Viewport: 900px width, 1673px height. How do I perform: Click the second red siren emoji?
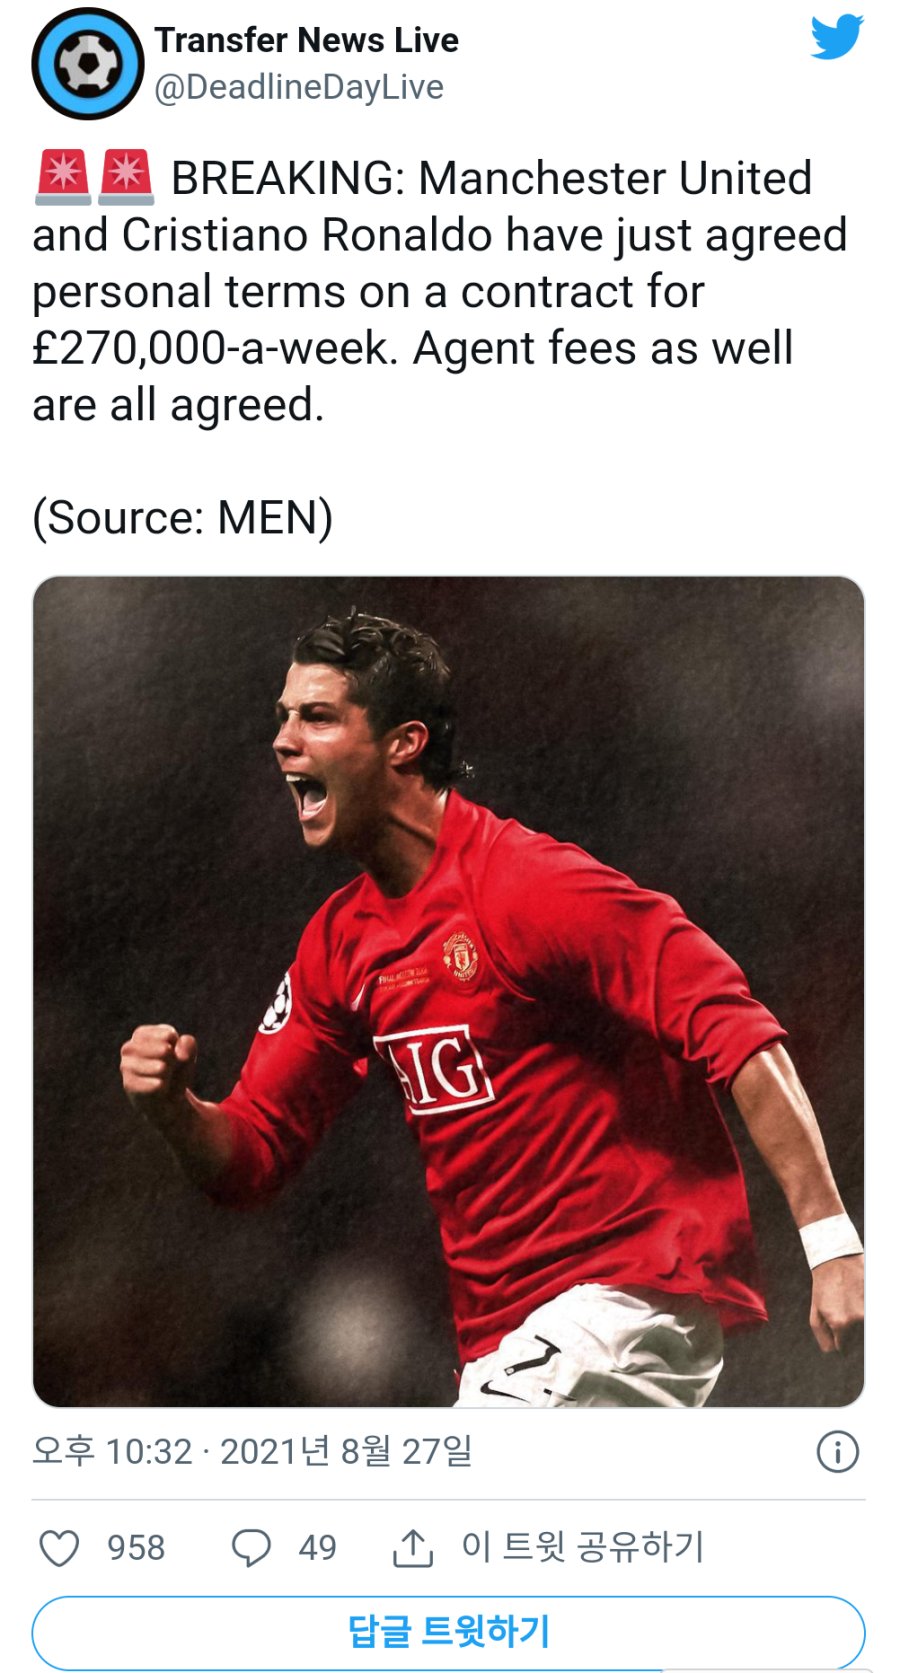point(126,177)
